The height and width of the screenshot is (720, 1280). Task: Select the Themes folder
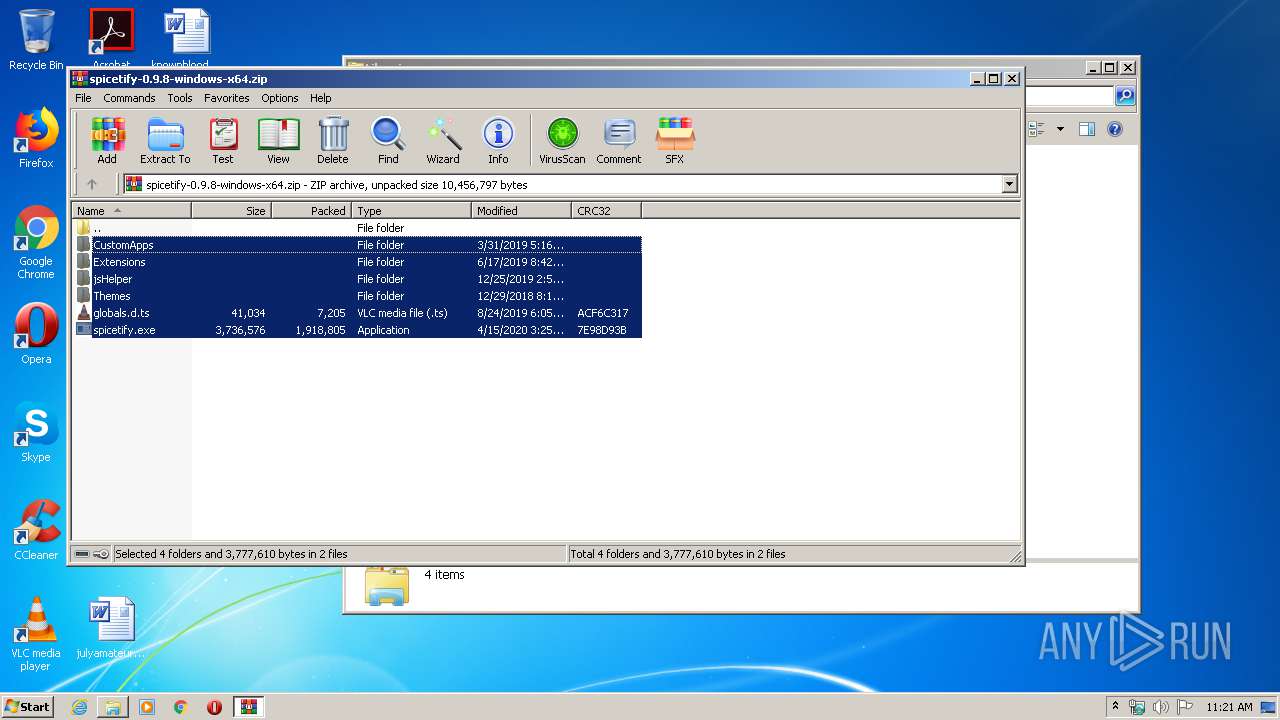click(x=358, y=296)
